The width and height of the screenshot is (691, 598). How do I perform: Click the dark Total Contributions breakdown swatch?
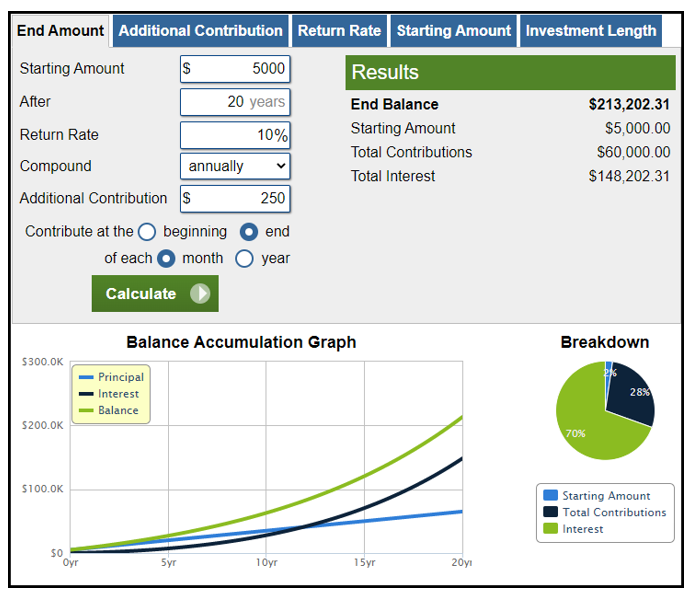pos(550,512)
